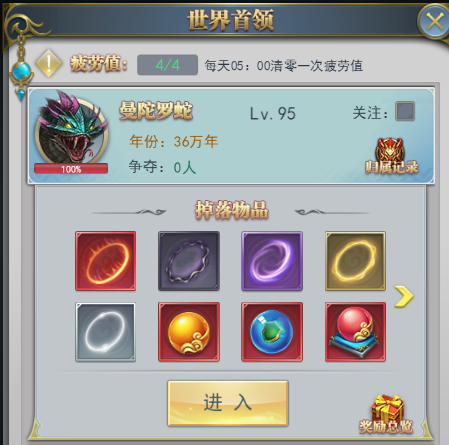This screenshot has height=445, width=449.
Task: Open the 归属记录 ownership record icon
Action: [391, 156]
